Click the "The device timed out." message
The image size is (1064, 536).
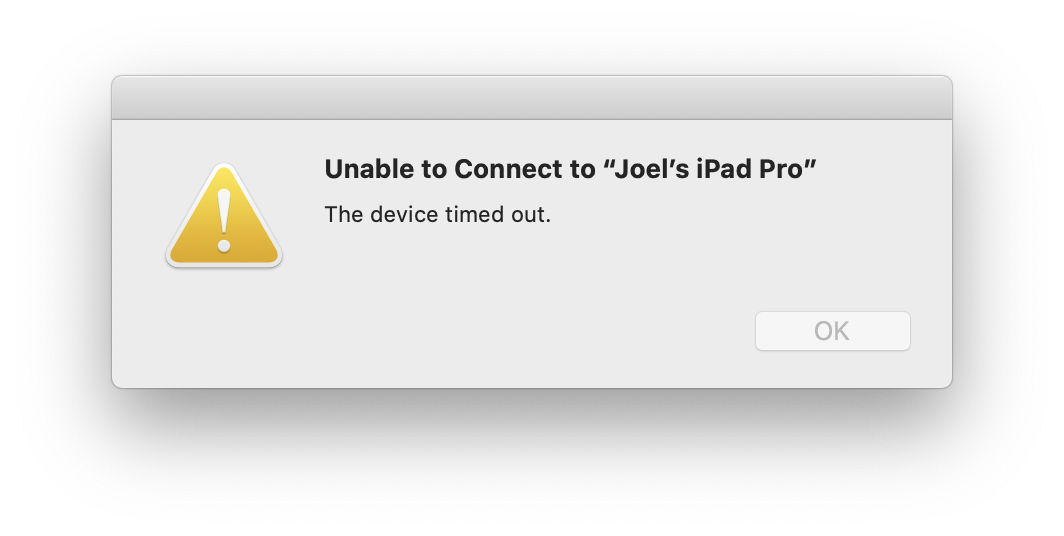[438, 214]
